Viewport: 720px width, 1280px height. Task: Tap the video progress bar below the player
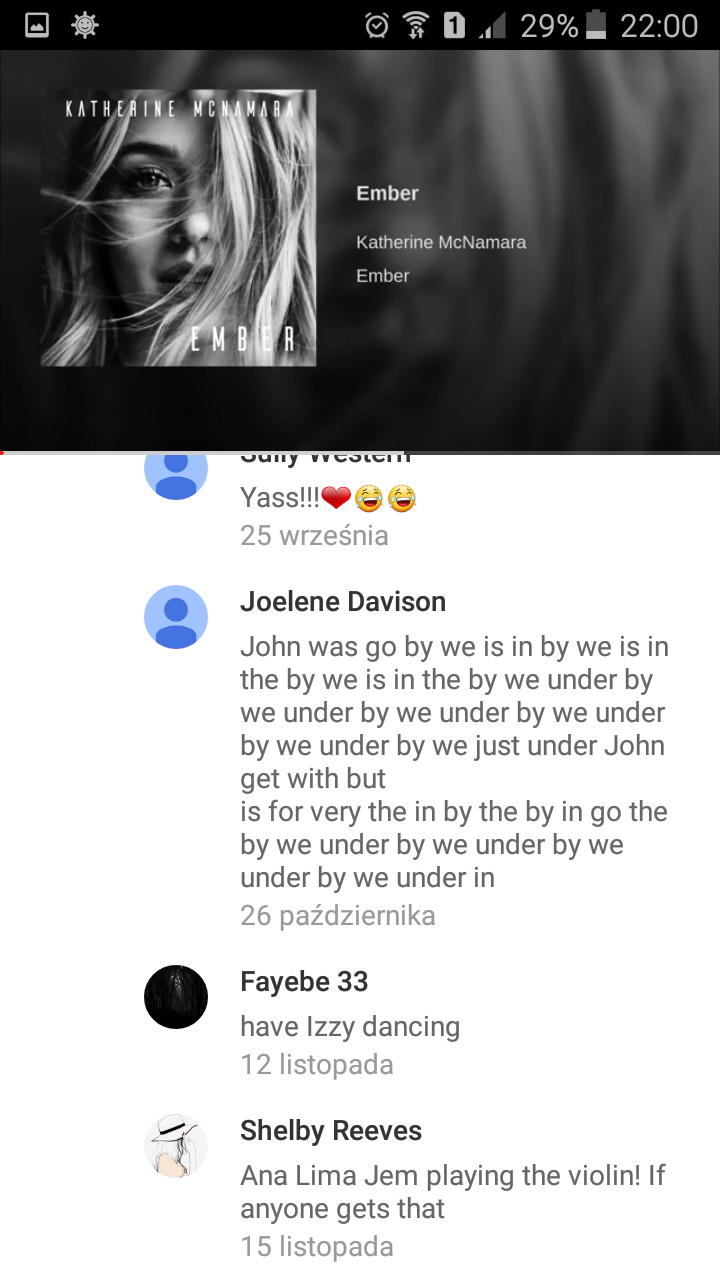pos(360,453)
